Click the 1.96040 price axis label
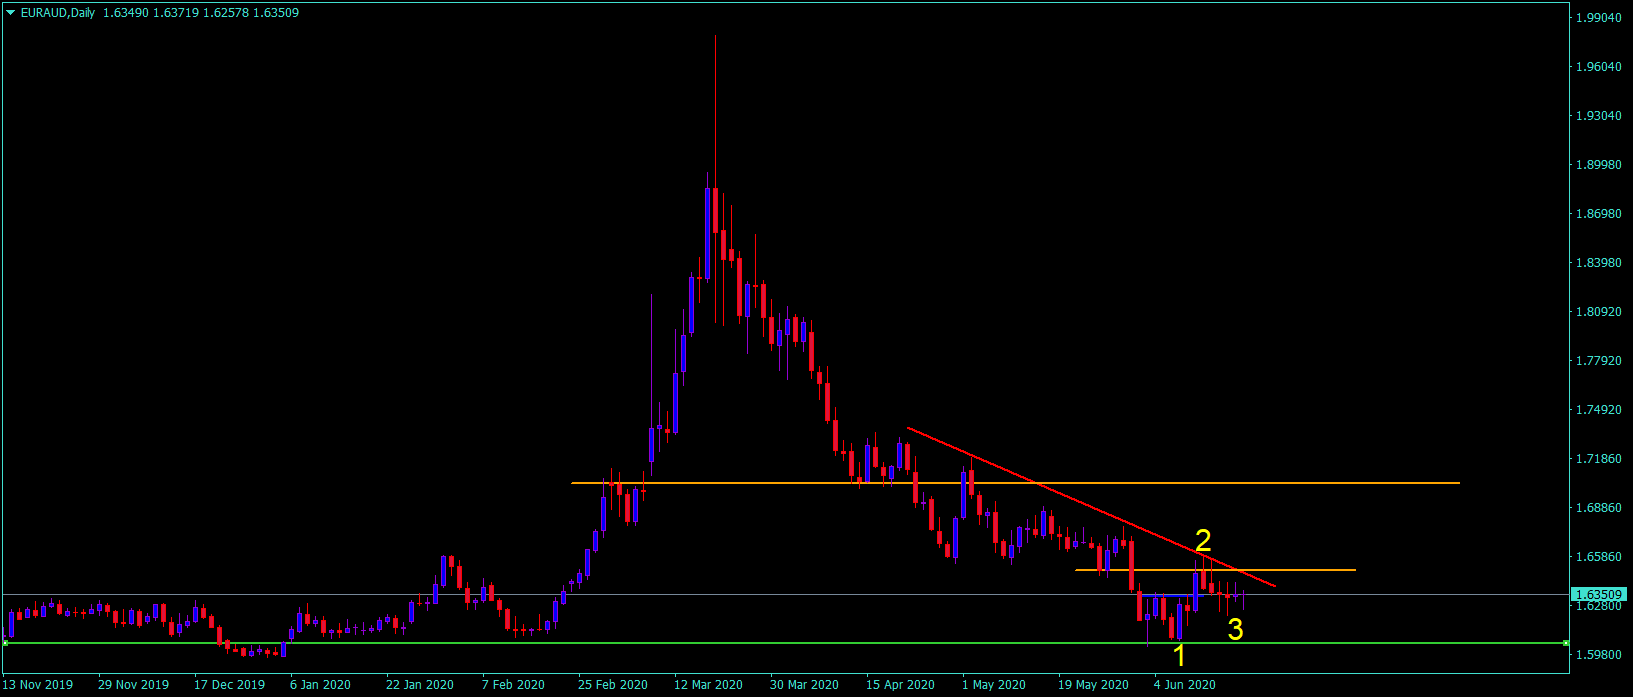Screen dimensions: 1633x697 coord(1598,67)
